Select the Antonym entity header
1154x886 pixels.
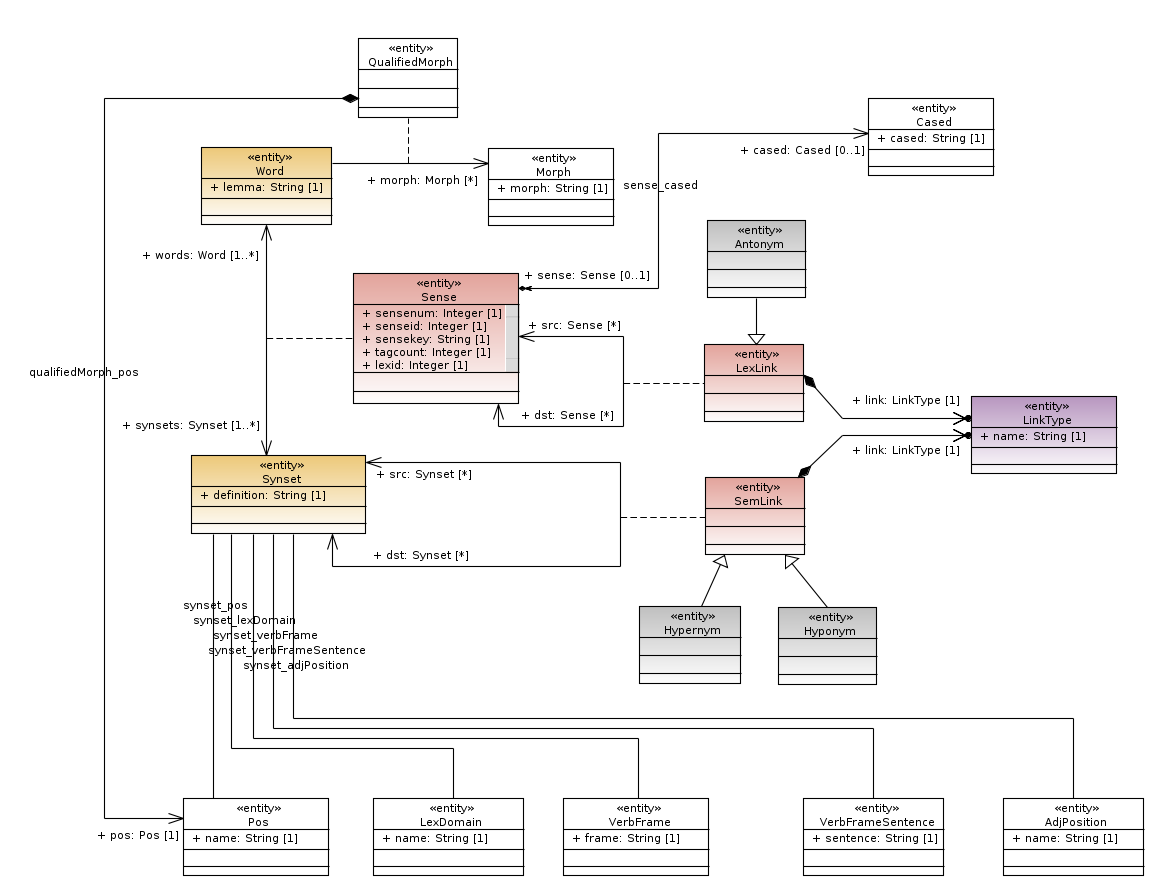[x=757, y=237]
